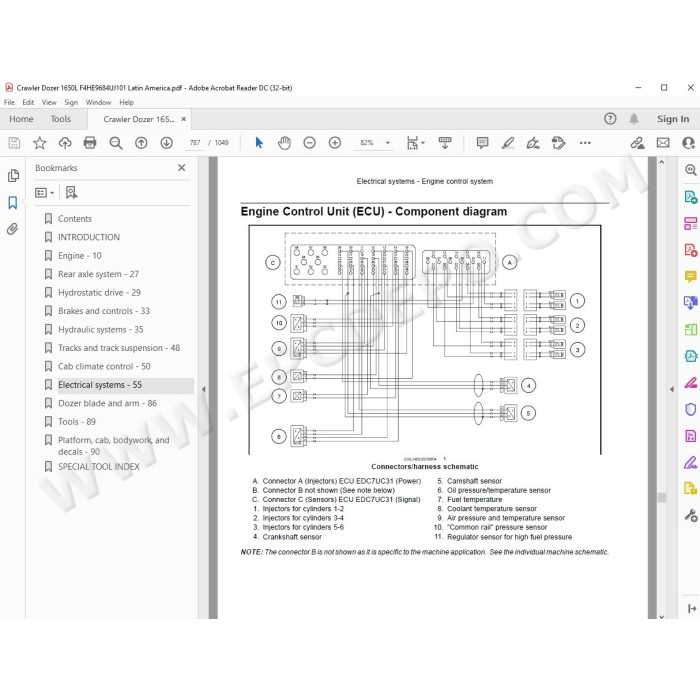This screenshot has width=700, height=700.
Task: Open Rear axle system - 27 bookmark
Action: (98, 274)
